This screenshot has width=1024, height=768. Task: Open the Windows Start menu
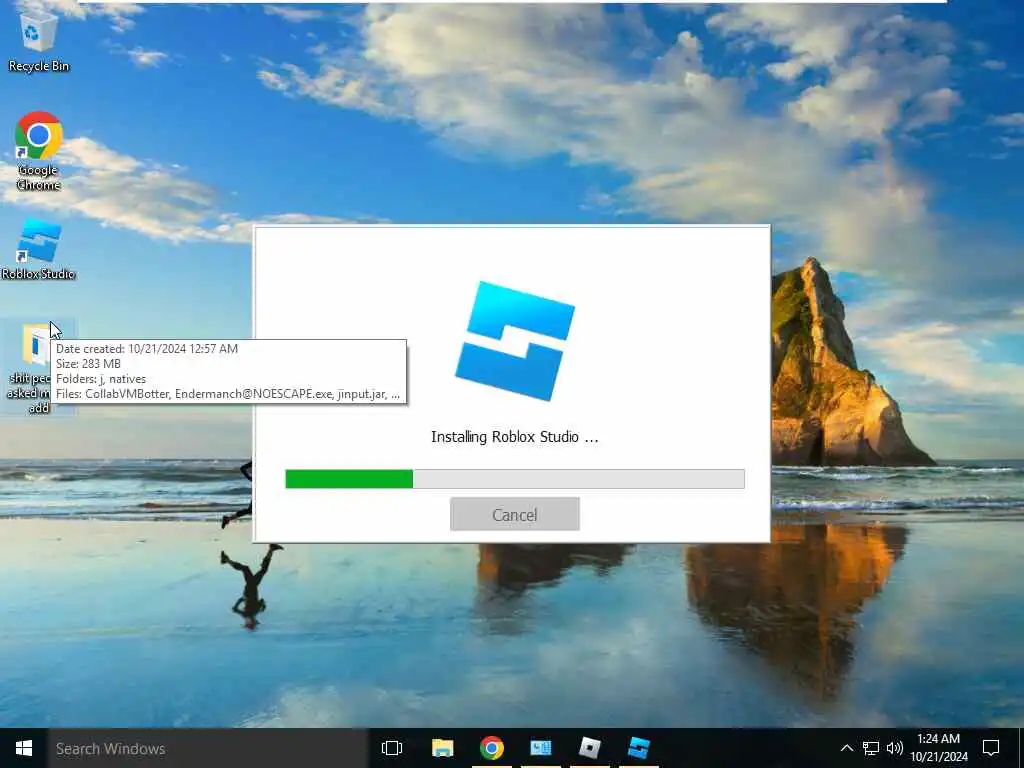click(x=24, y=748)
